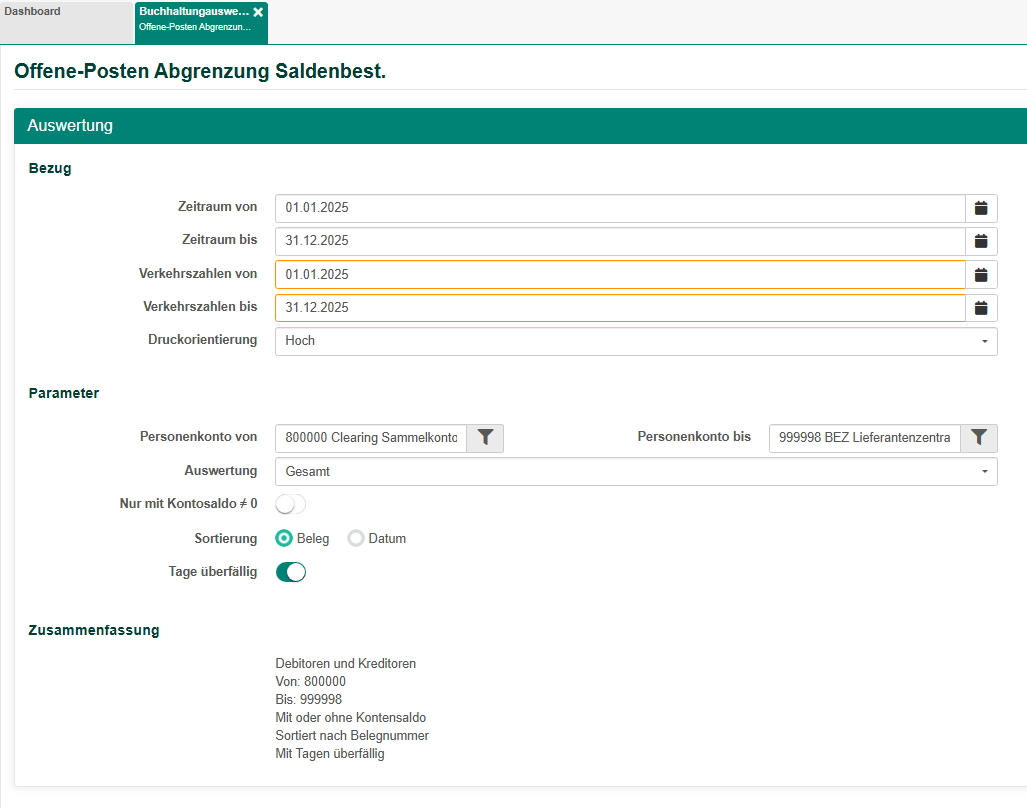Viewport: 1027px width, 808px height.
Task: Open calendar picker for Zeitraum von
Action: [x=981, y=208]
